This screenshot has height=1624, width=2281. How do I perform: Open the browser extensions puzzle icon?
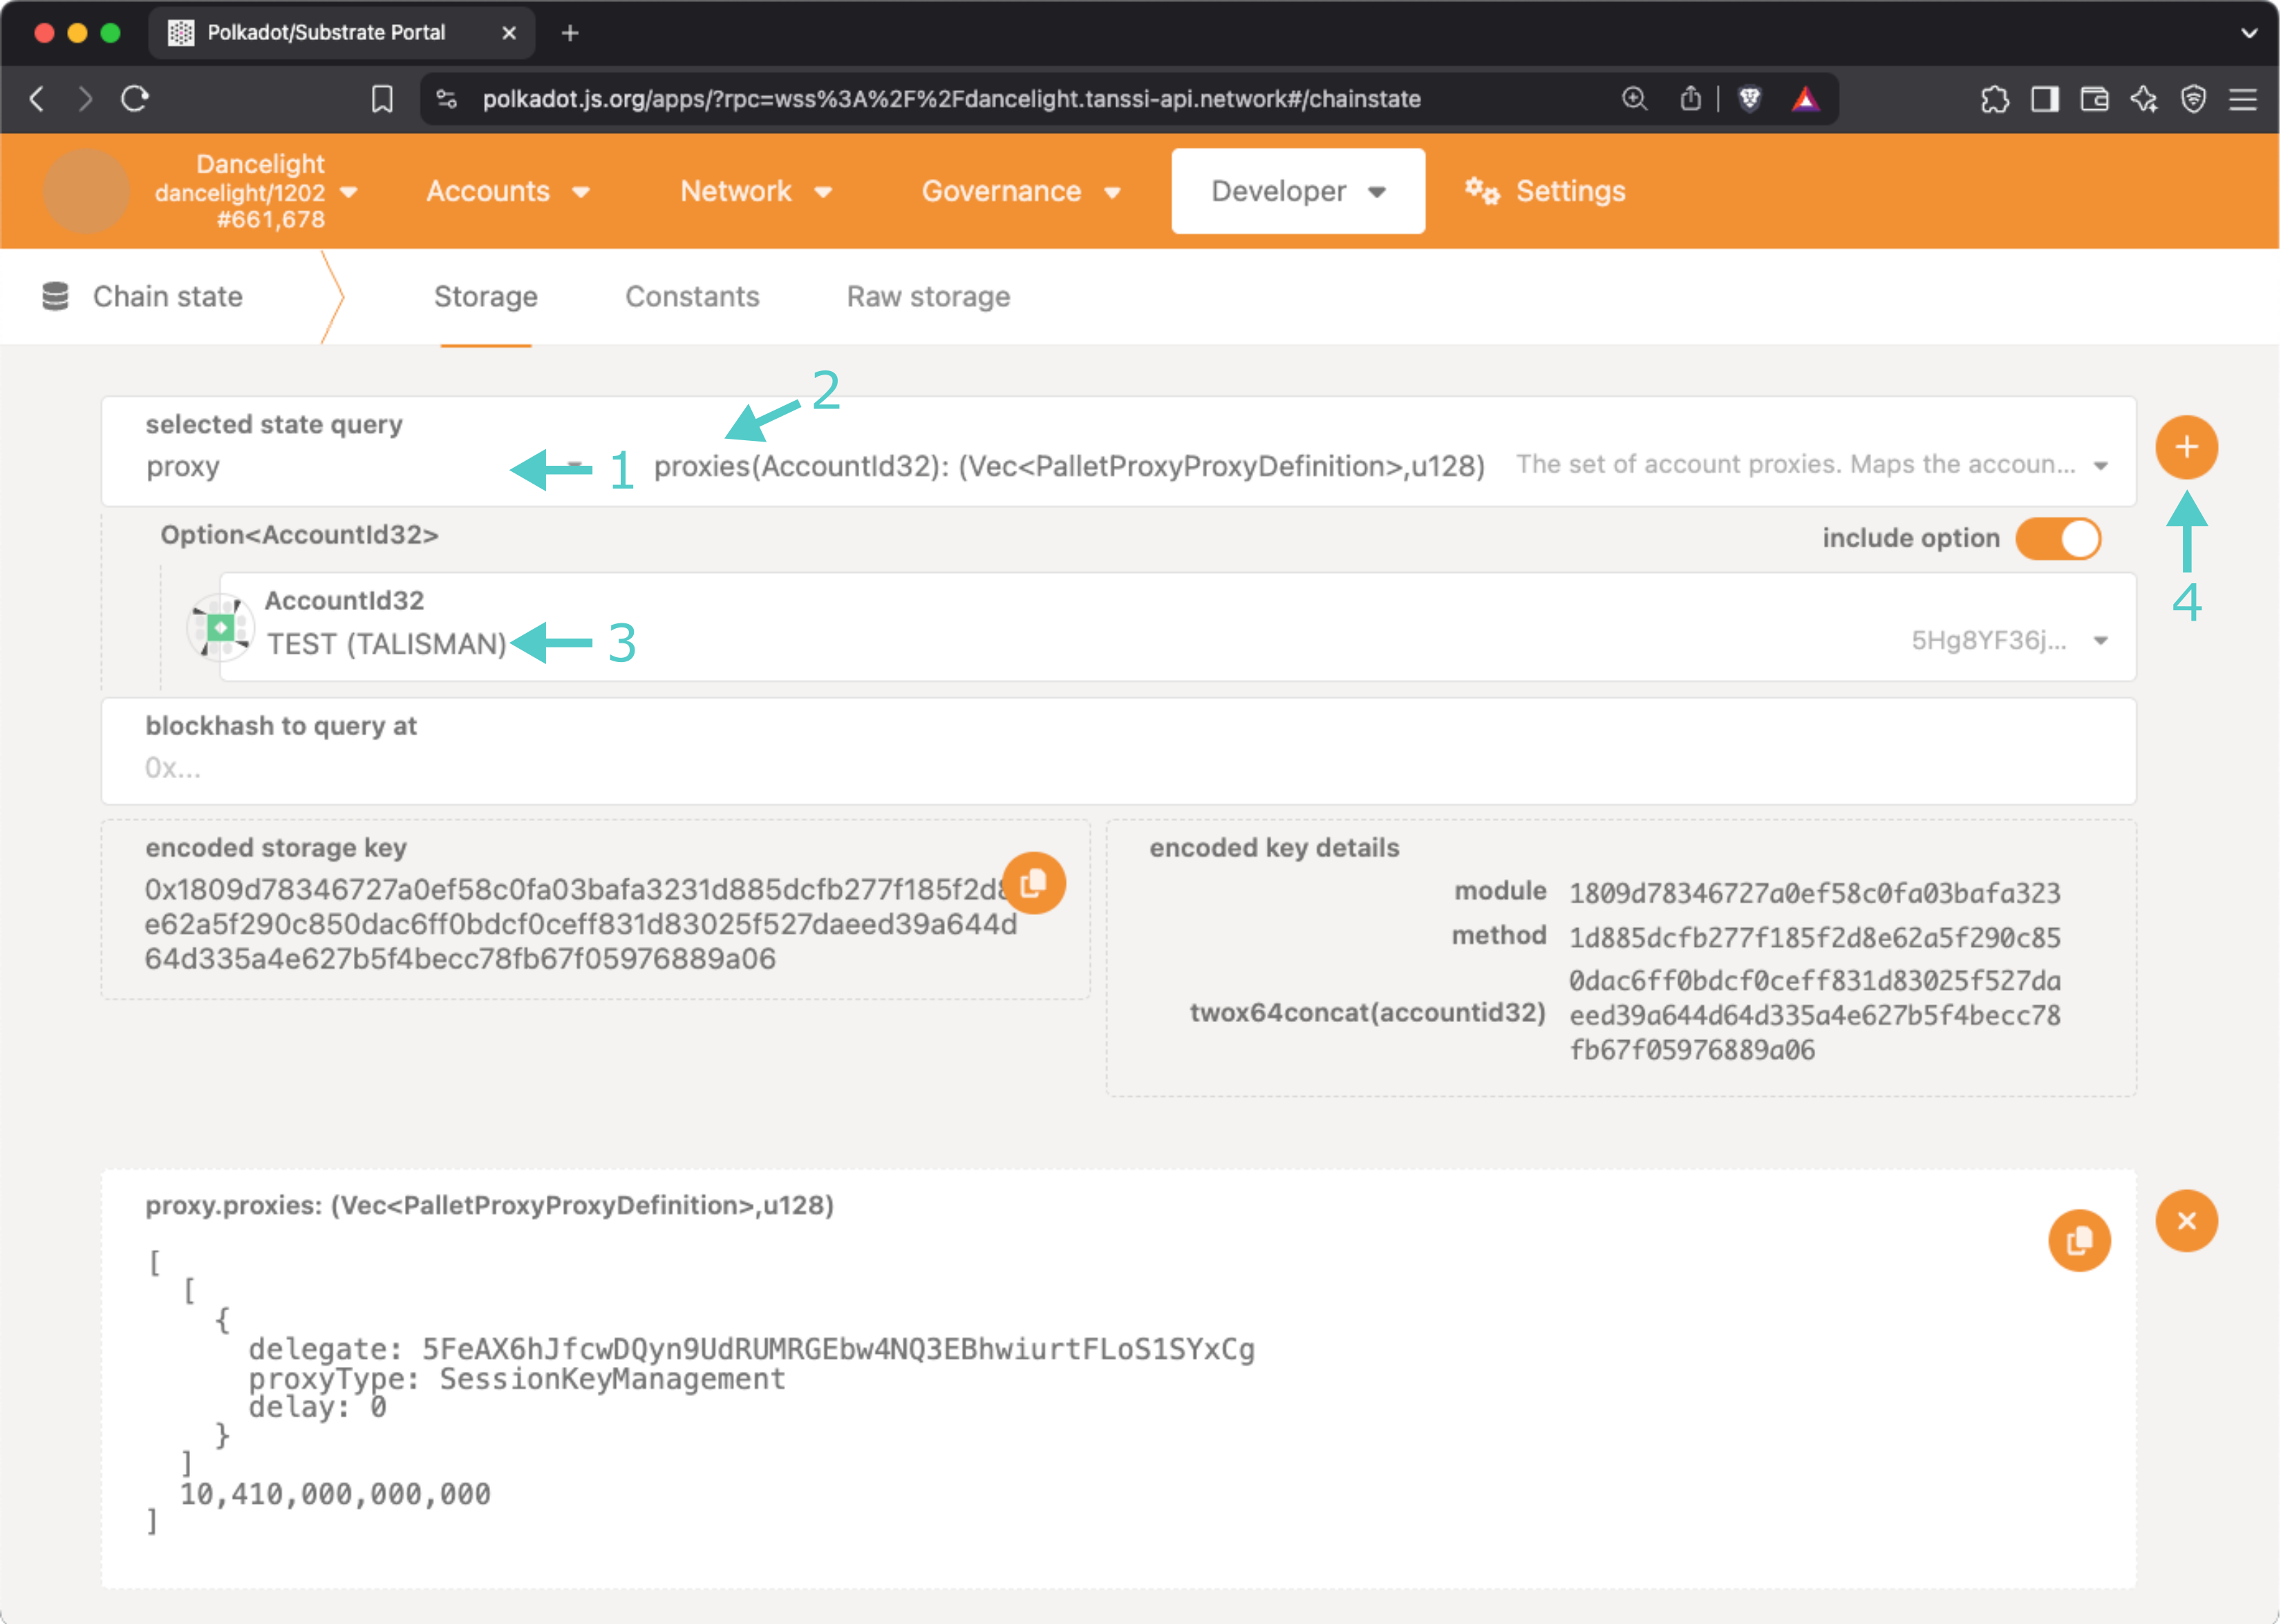1995,99
